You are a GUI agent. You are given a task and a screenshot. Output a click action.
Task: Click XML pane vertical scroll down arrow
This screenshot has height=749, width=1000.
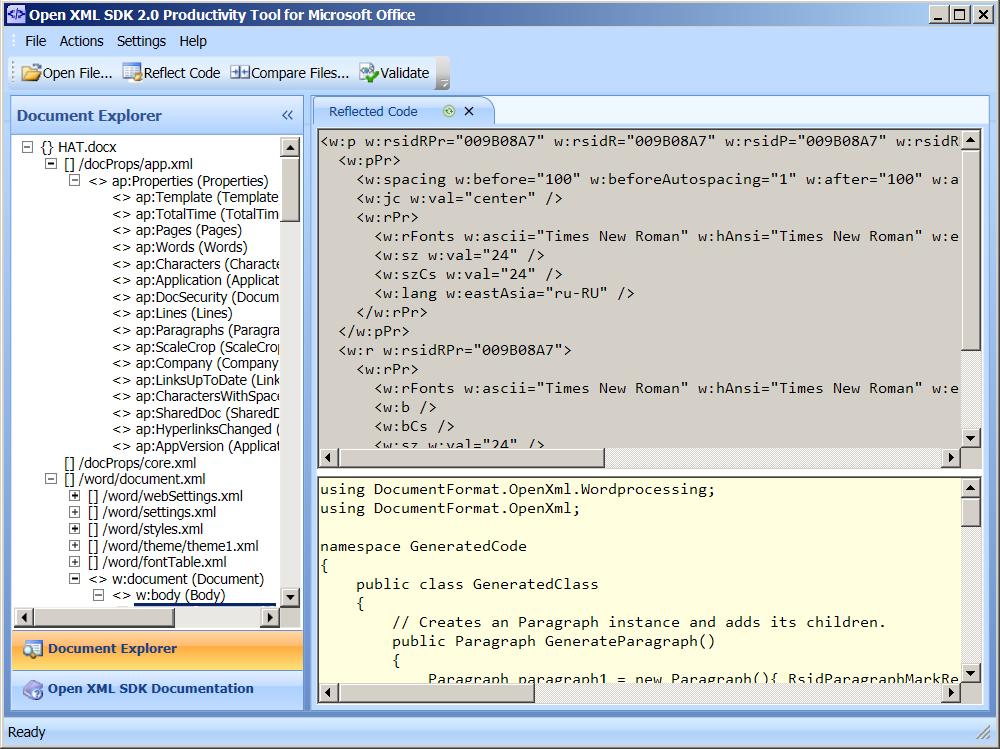tap(971, 438)
